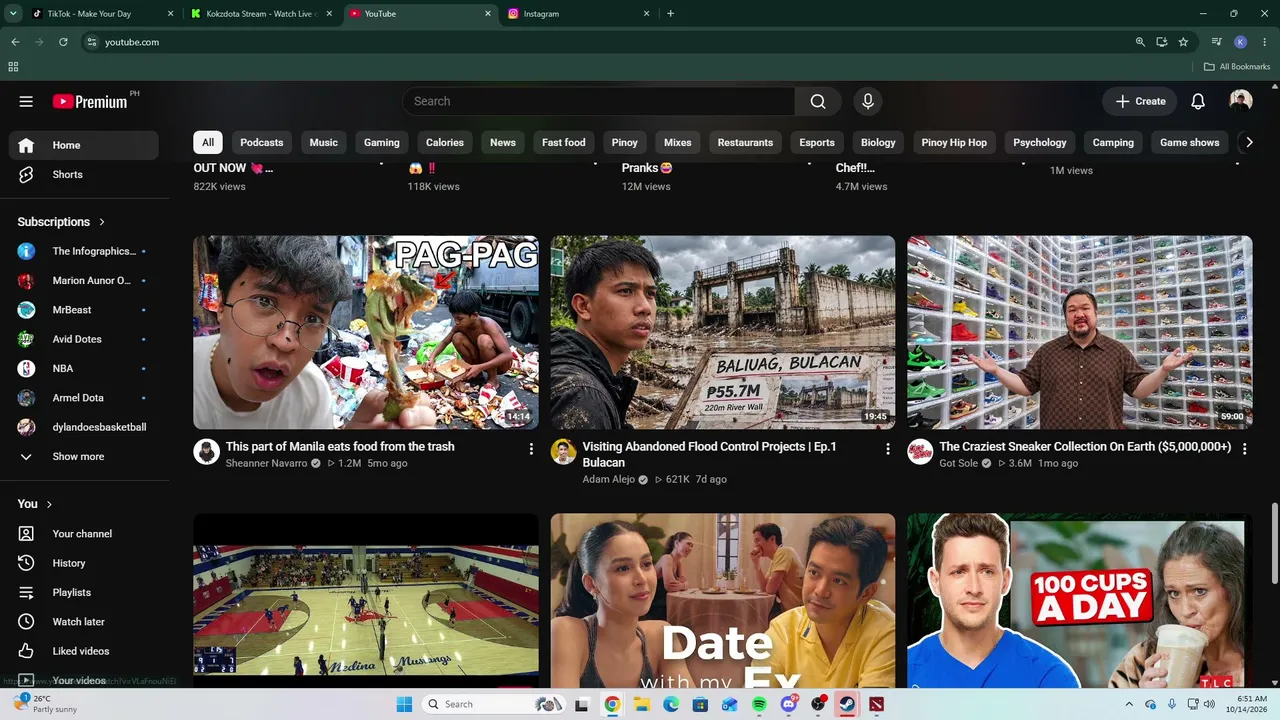Screen dimensions: 1280x720
Task: Expand Show more under Subscriptions
Action: click(x=84, y=456)
